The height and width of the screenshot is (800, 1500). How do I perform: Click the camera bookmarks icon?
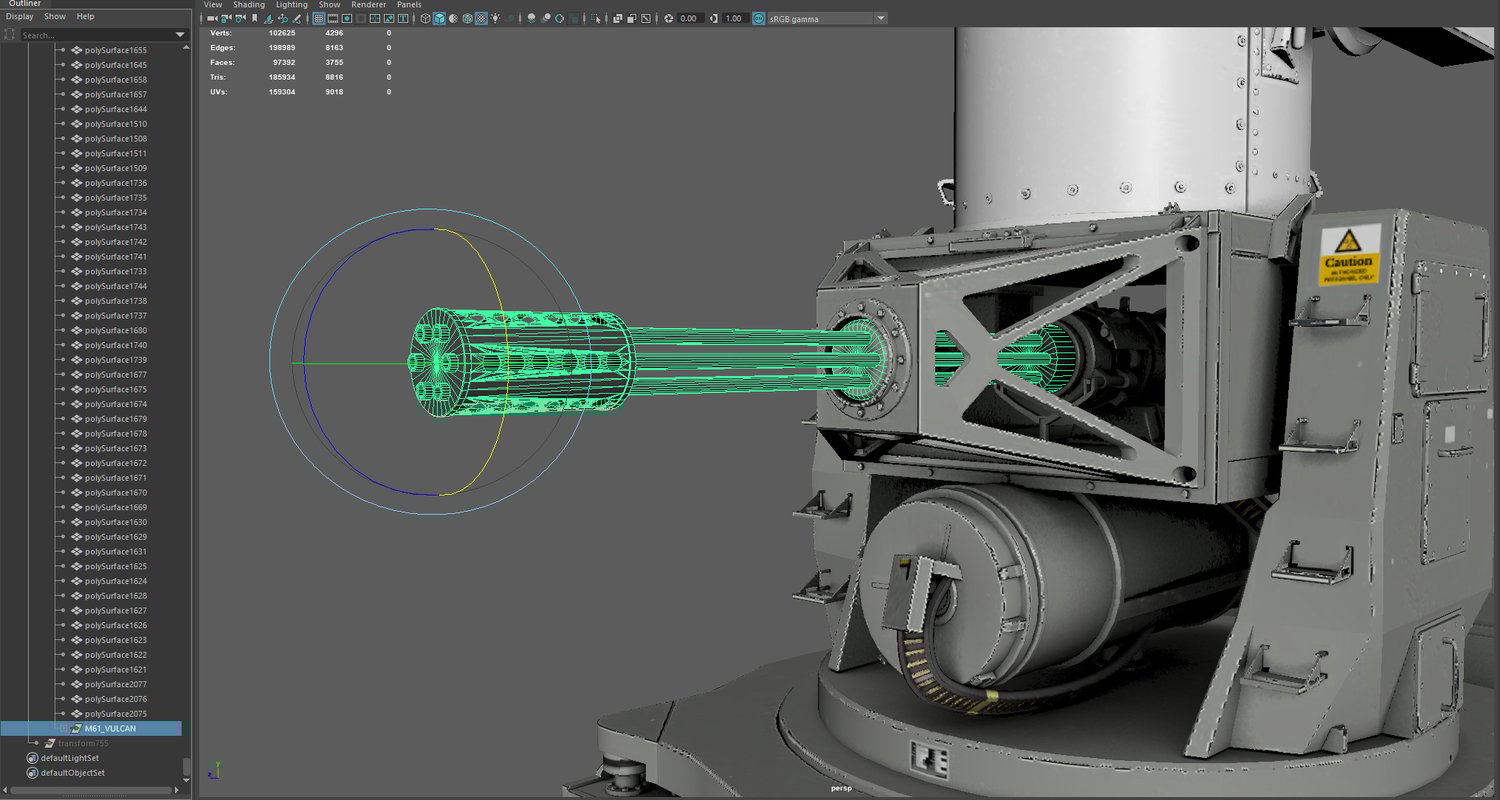(x=255, y=18)
